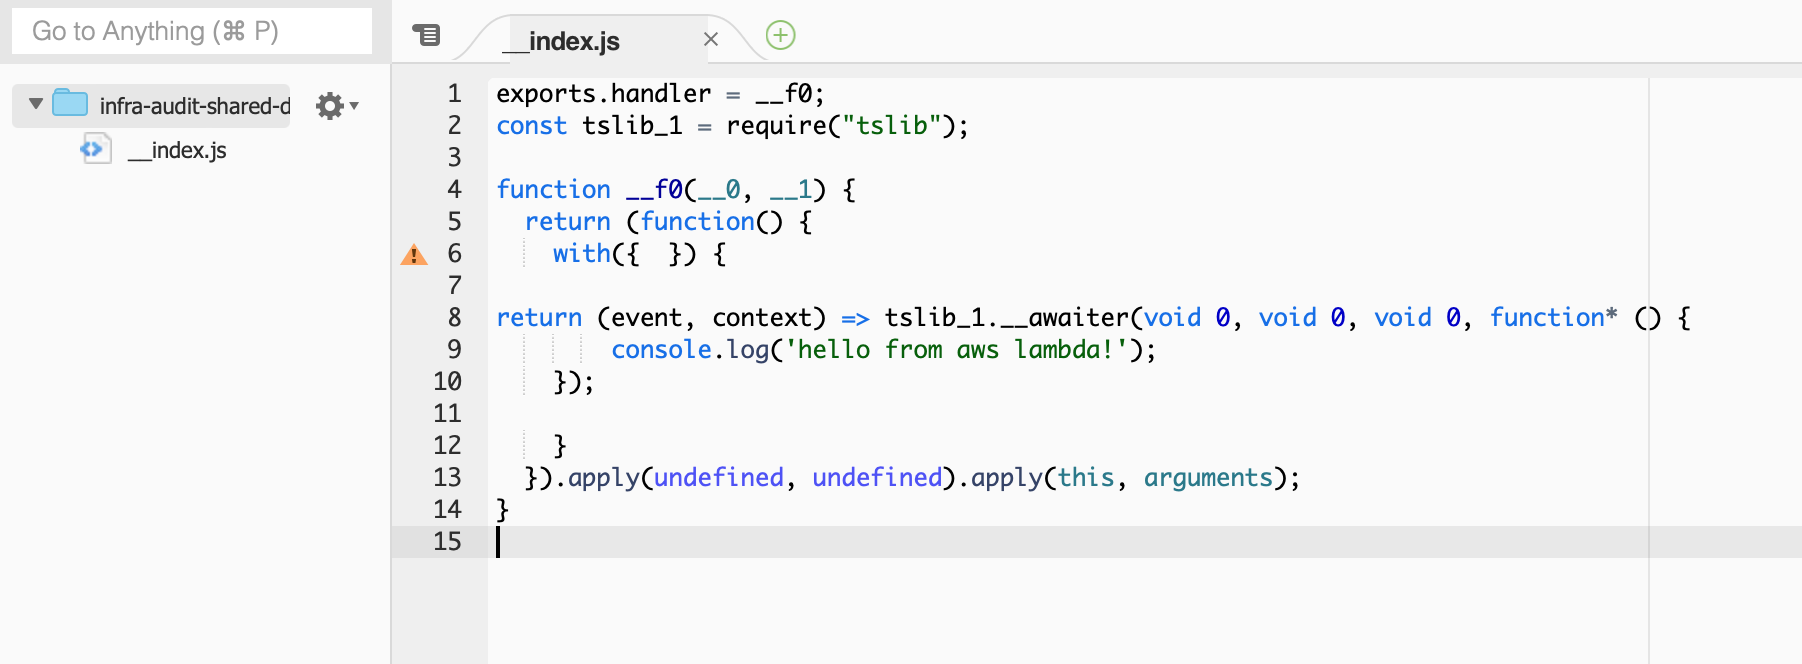
Task: Click the warning icon on line 6
Action: (x=414, y=255)
